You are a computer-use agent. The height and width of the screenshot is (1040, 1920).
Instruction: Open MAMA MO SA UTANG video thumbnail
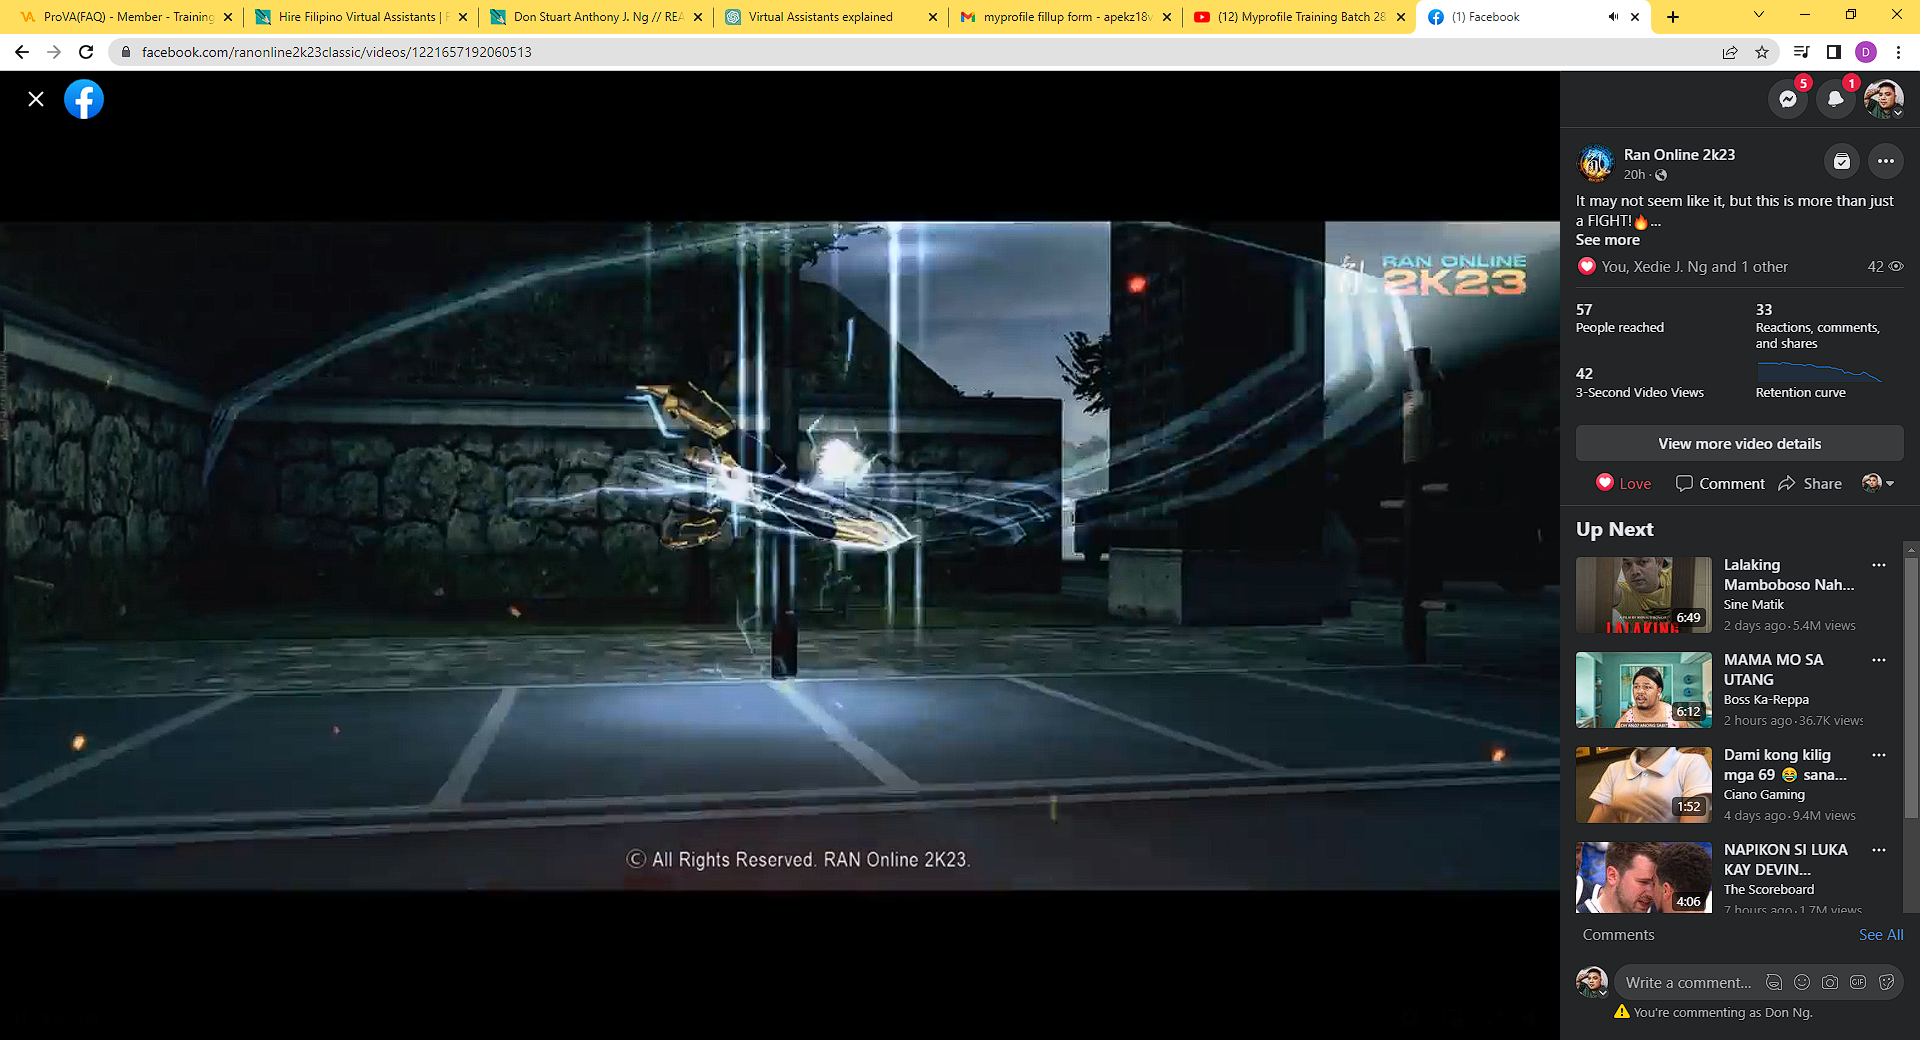(1644, 690)
